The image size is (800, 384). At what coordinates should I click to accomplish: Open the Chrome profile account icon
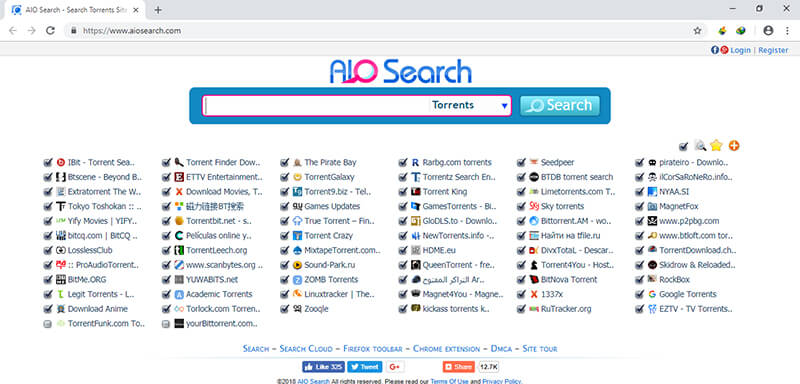click(768, 31)
